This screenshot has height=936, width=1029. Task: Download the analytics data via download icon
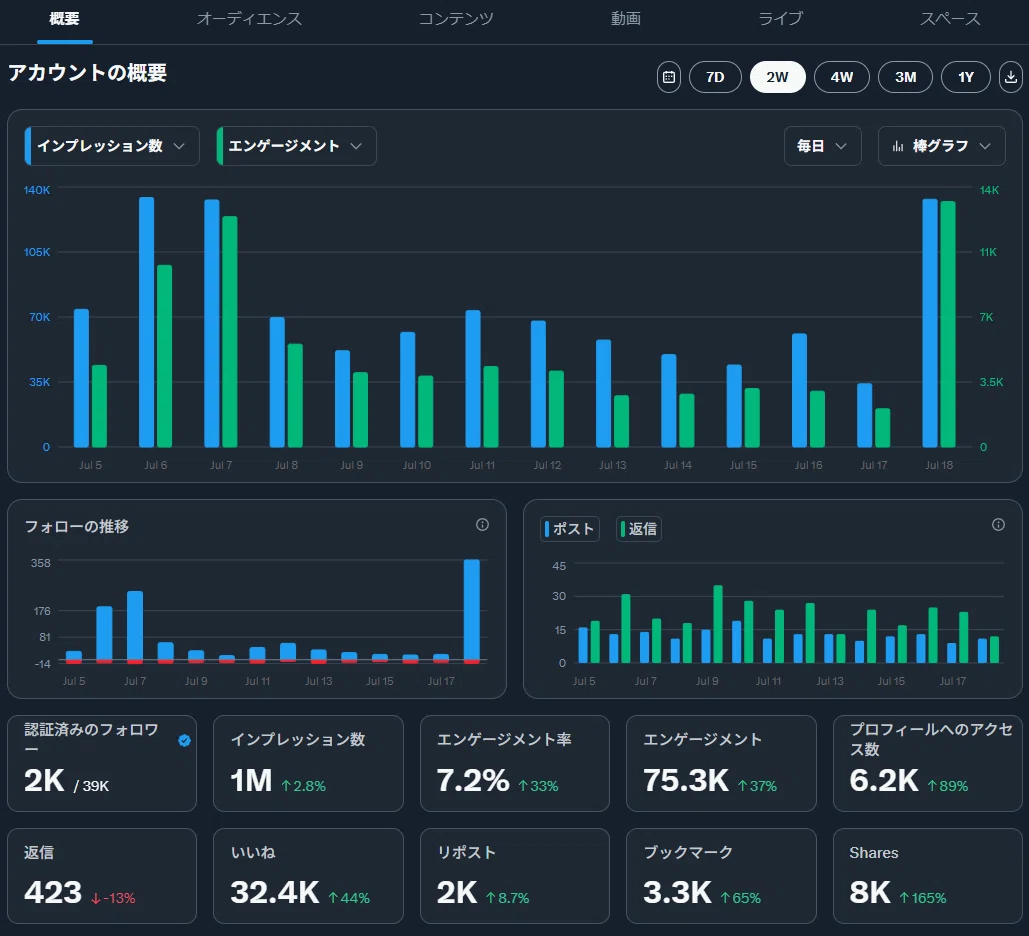[x=1011, y=77]
